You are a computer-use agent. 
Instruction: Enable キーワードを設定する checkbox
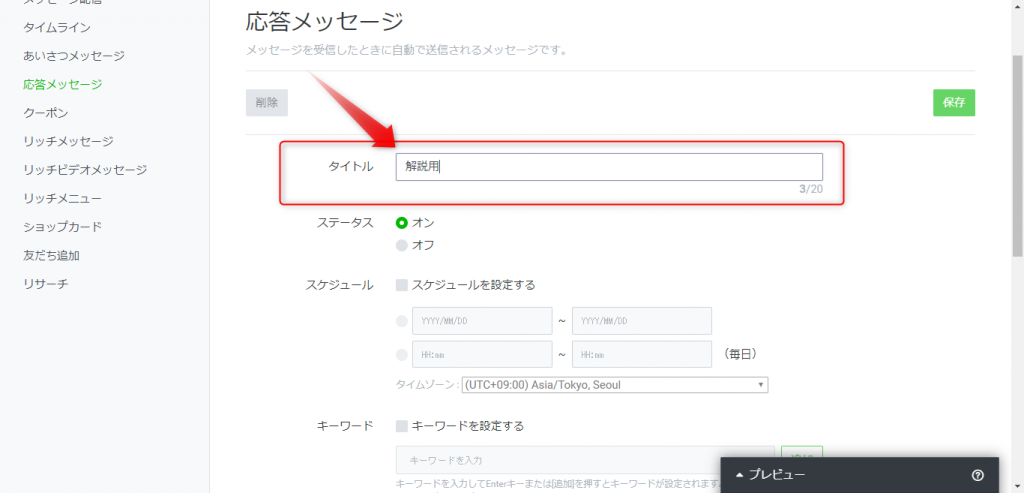coord(402,426)
